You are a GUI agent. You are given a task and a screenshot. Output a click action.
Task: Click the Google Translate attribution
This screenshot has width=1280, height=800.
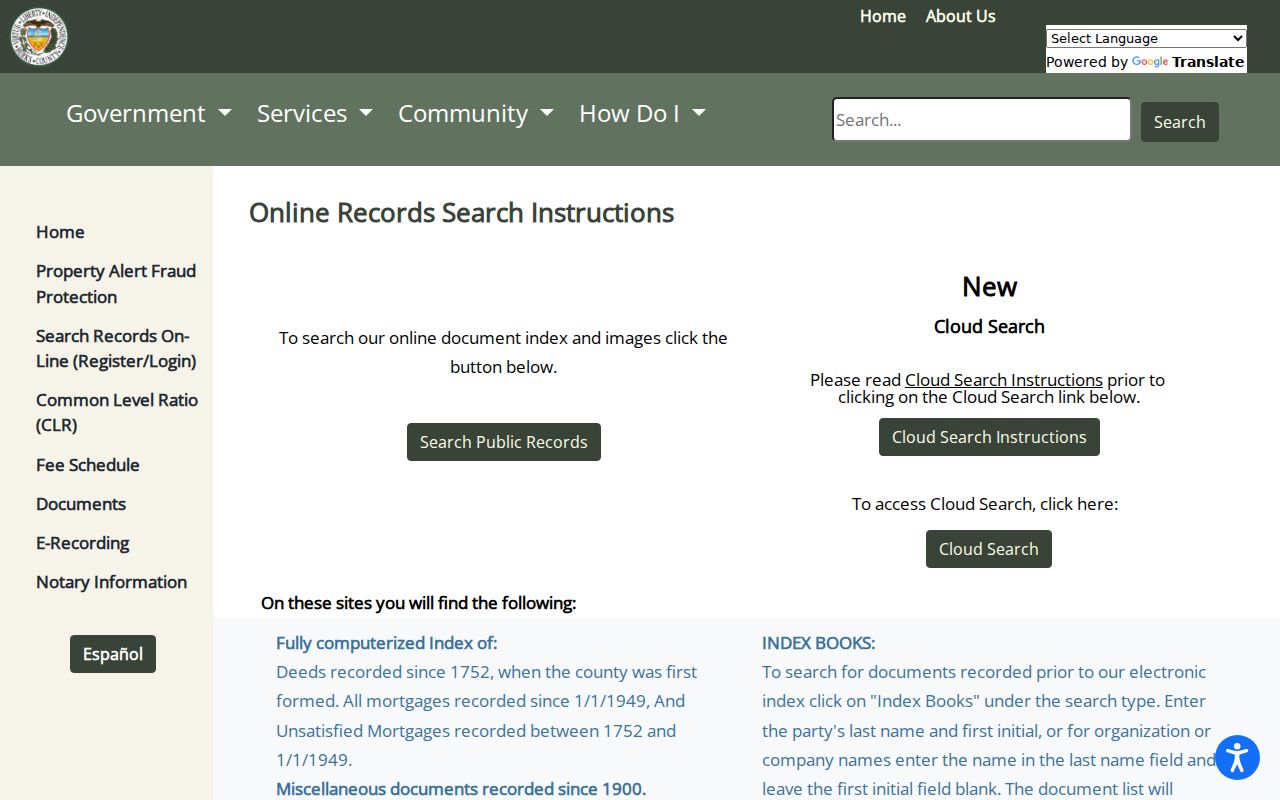click(x=1146, y=62)
